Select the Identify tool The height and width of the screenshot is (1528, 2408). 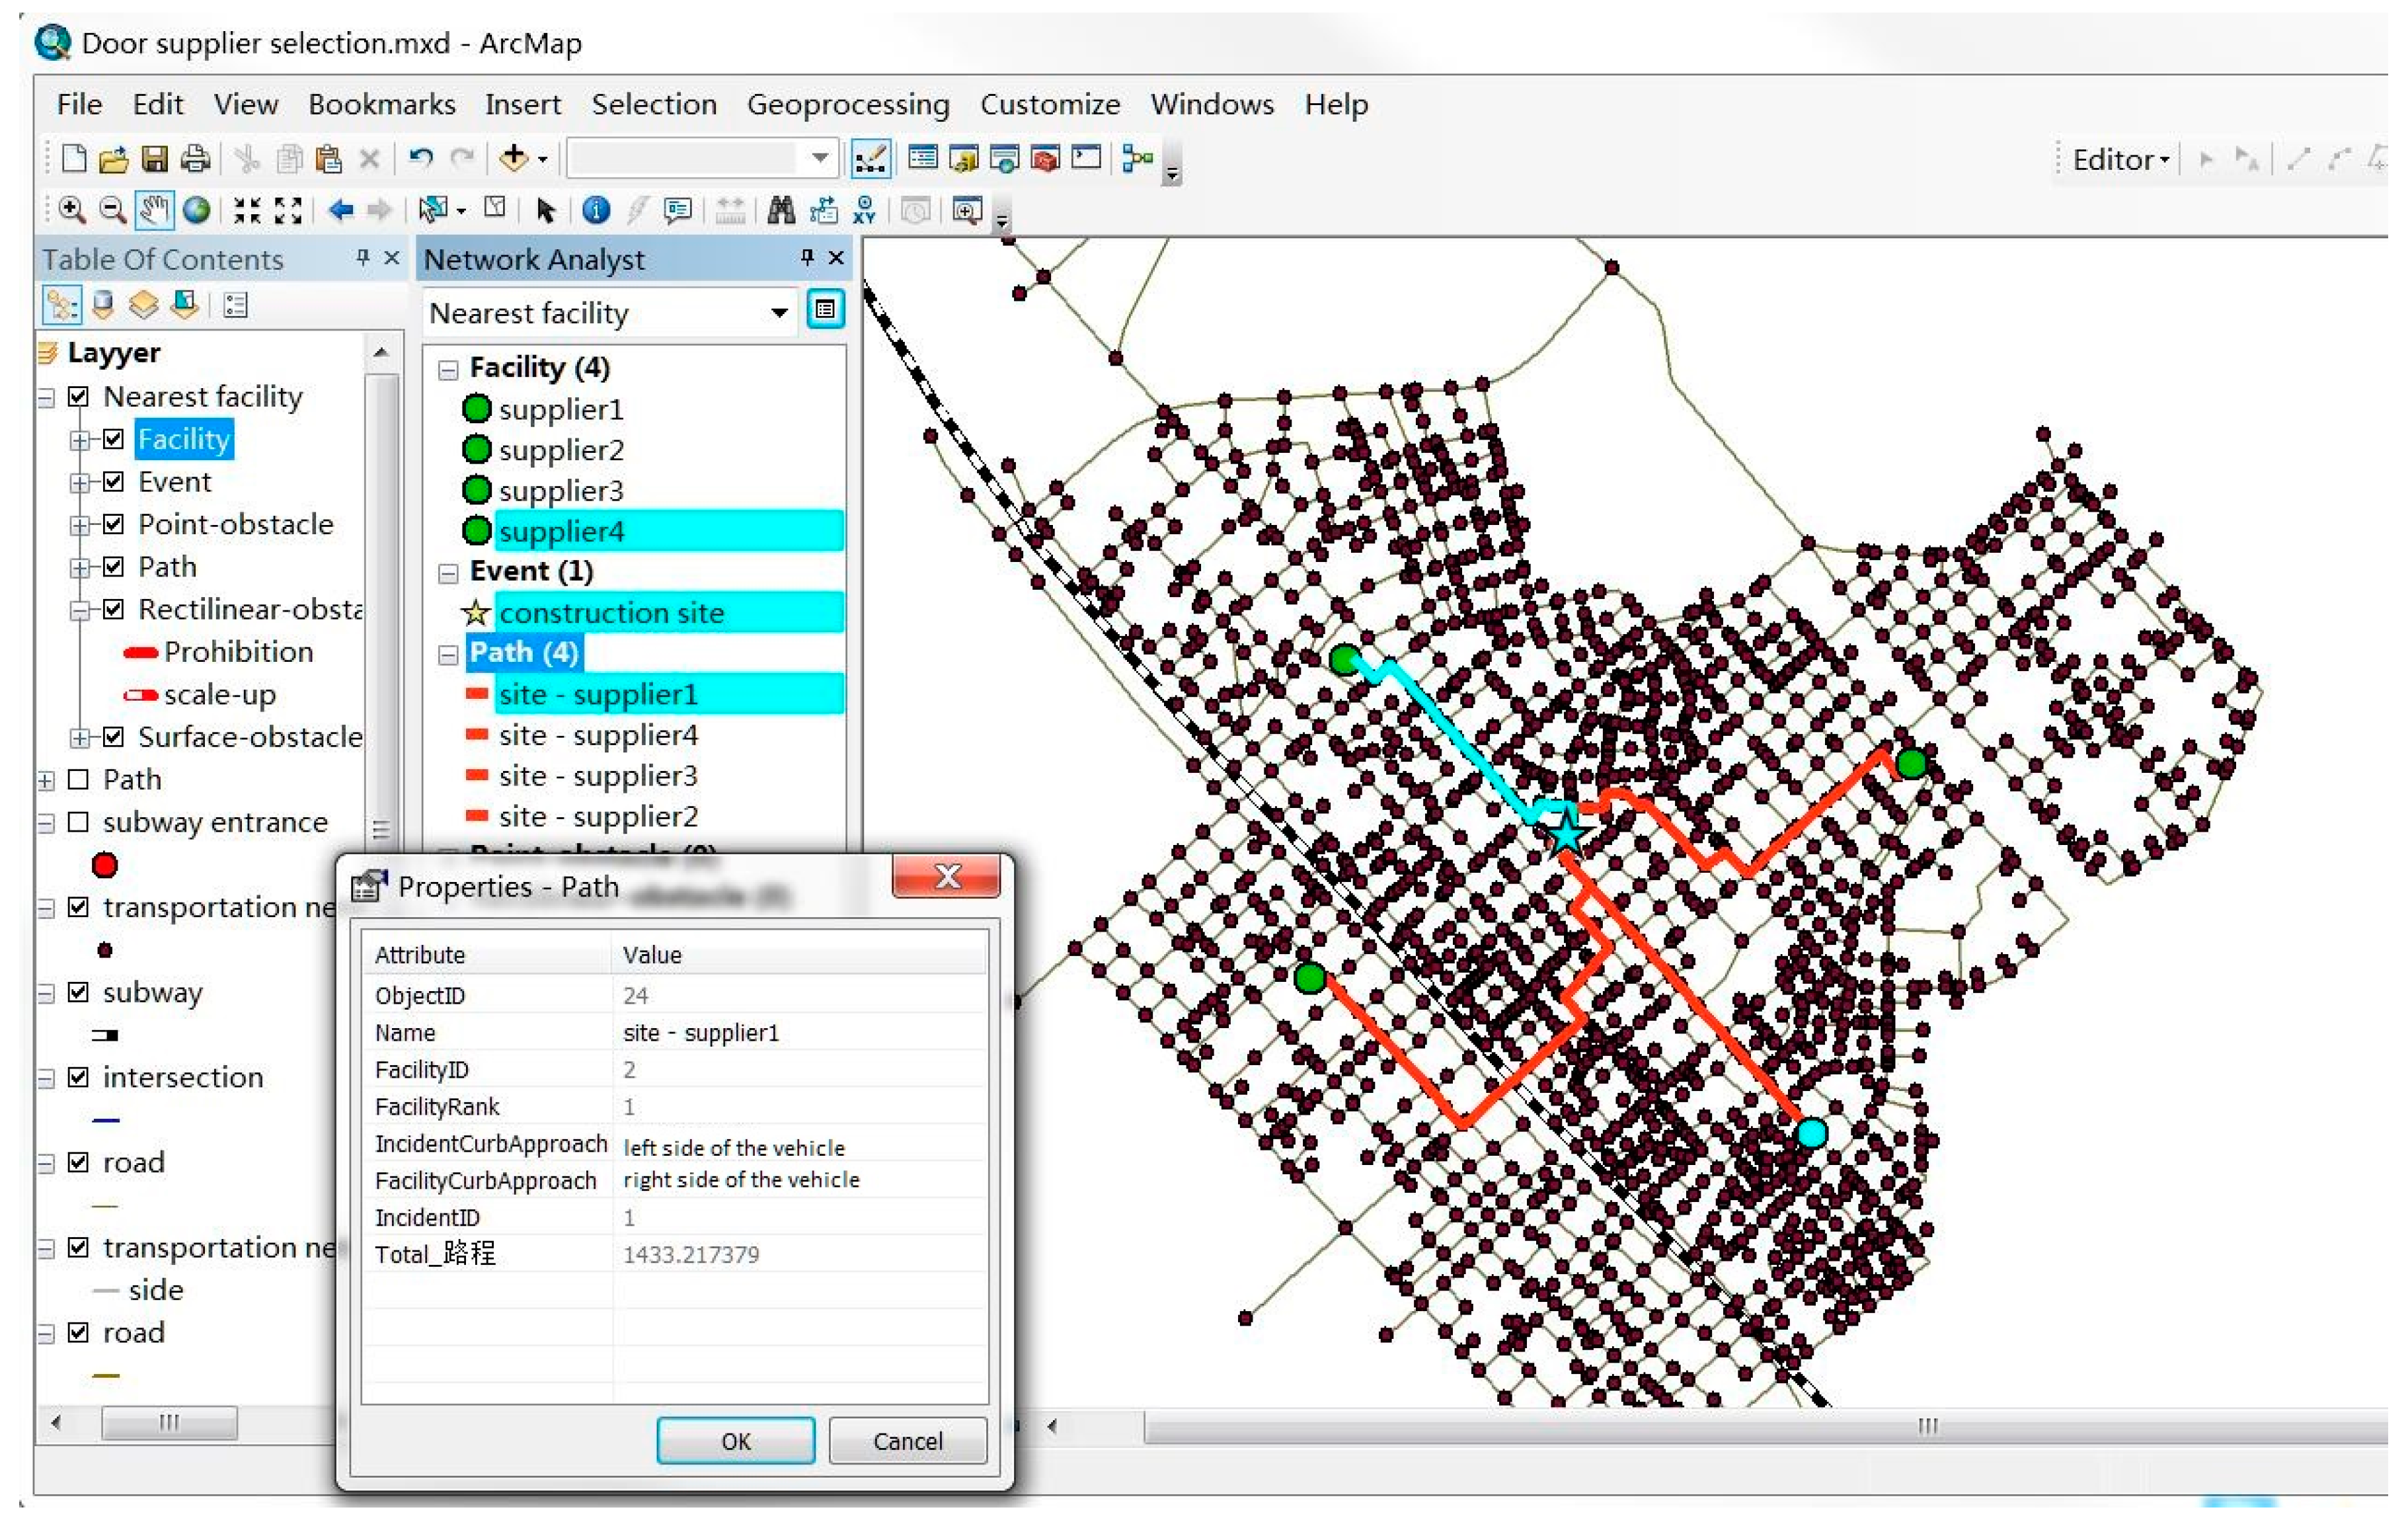point(596,210)
